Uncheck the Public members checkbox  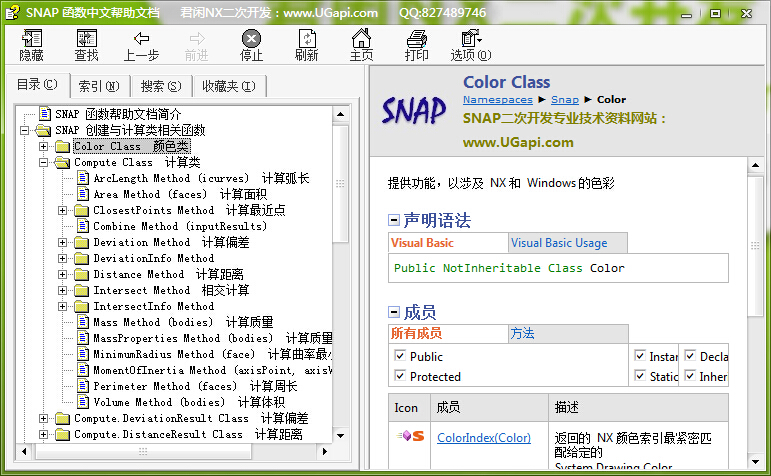pyautogui.click(x=400, y=356)
